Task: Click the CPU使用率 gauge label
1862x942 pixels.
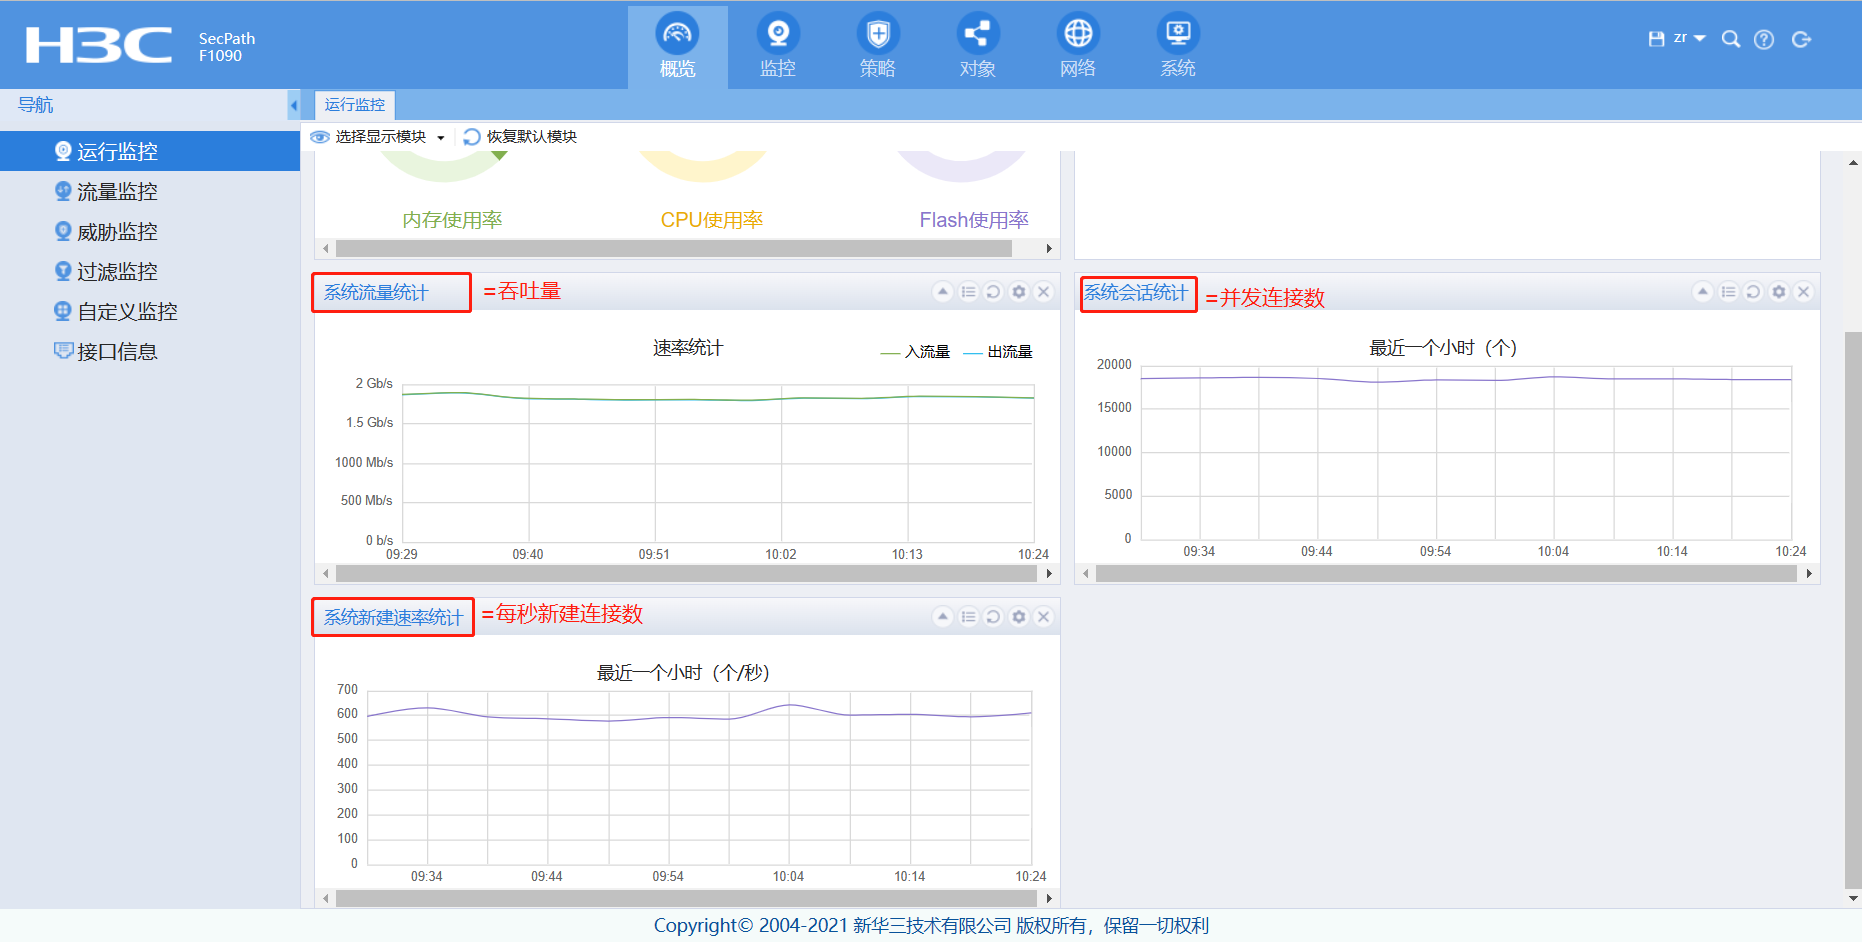Action: (712, 220)
